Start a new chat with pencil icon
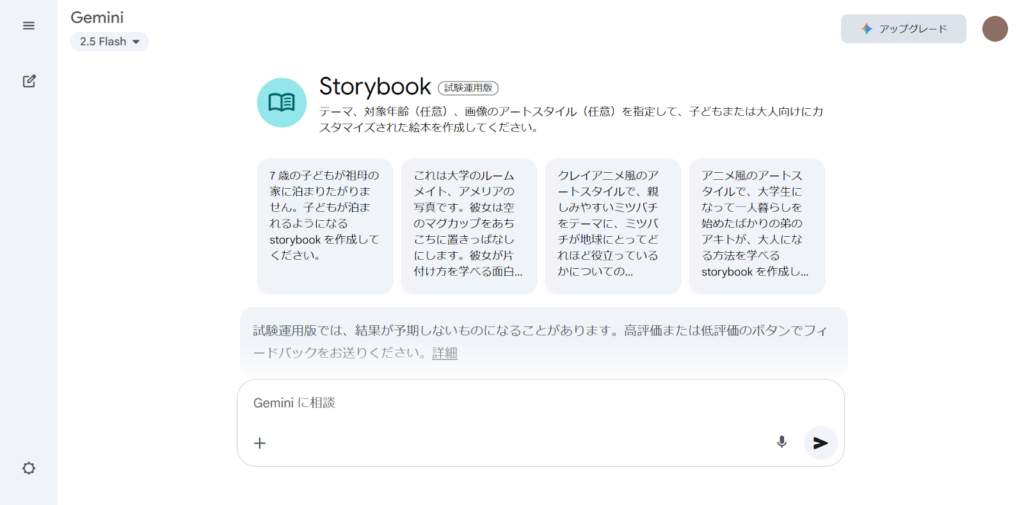The image size is (1024, 505). point(29,82)
